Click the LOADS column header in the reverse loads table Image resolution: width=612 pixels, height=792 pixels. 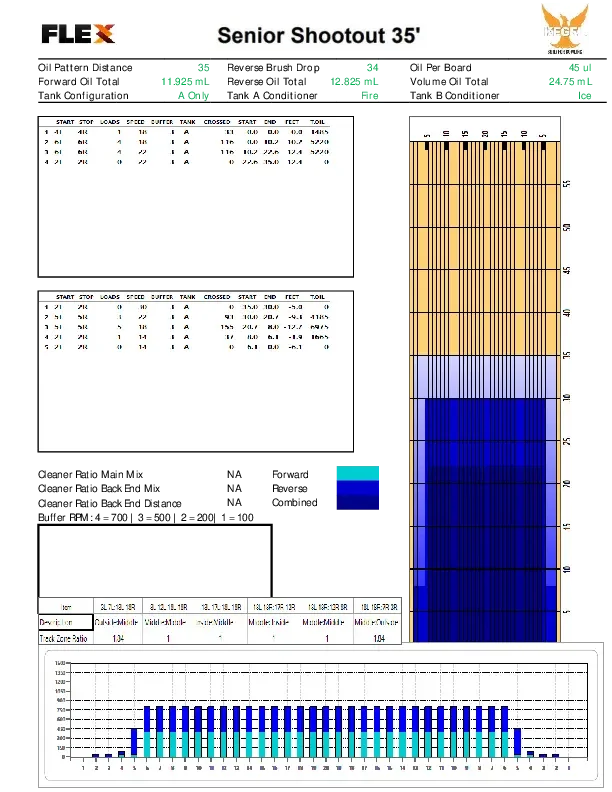[110, 297]
